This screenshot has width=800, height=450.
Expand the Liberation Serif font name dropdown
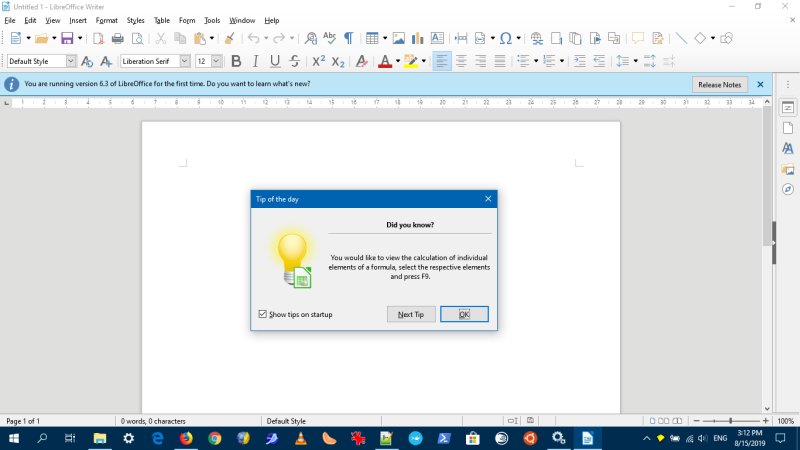tap(184, 61)
